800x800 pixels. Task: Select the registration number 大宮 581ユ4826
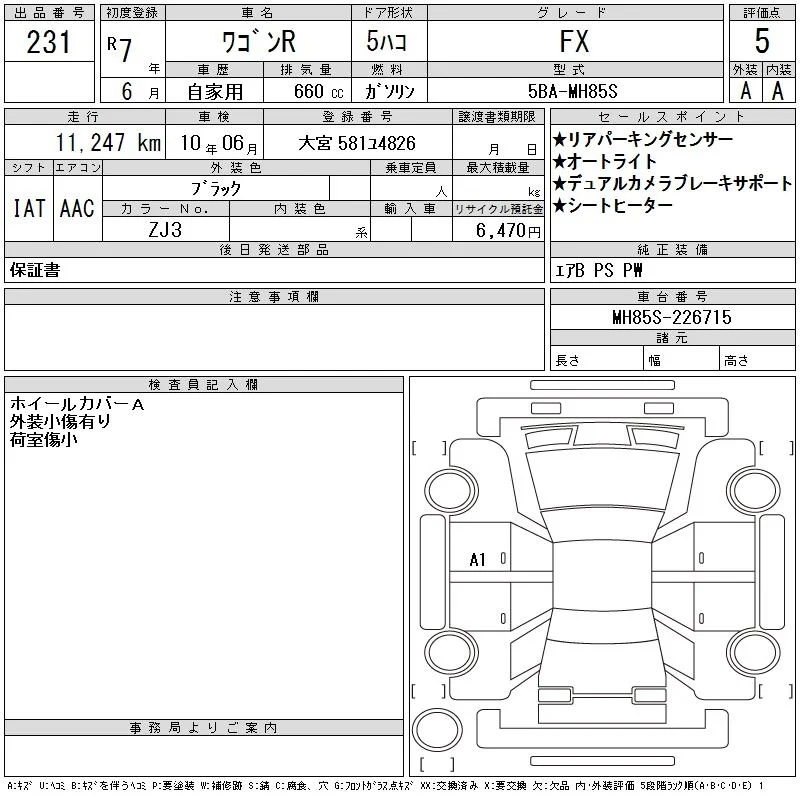(x=357, y=143)
